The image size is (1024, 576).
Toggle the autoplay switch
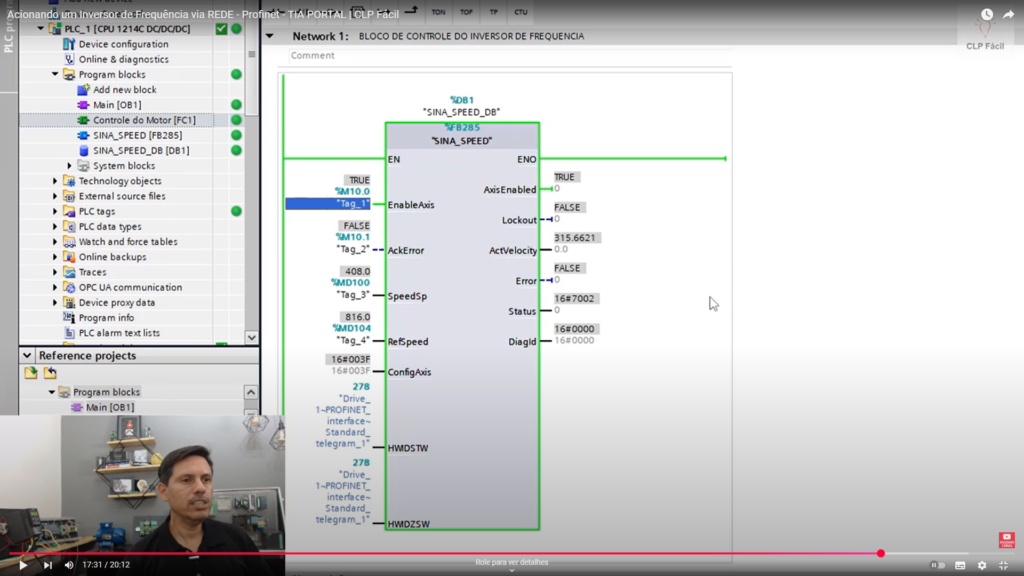[x=938, y=566]
